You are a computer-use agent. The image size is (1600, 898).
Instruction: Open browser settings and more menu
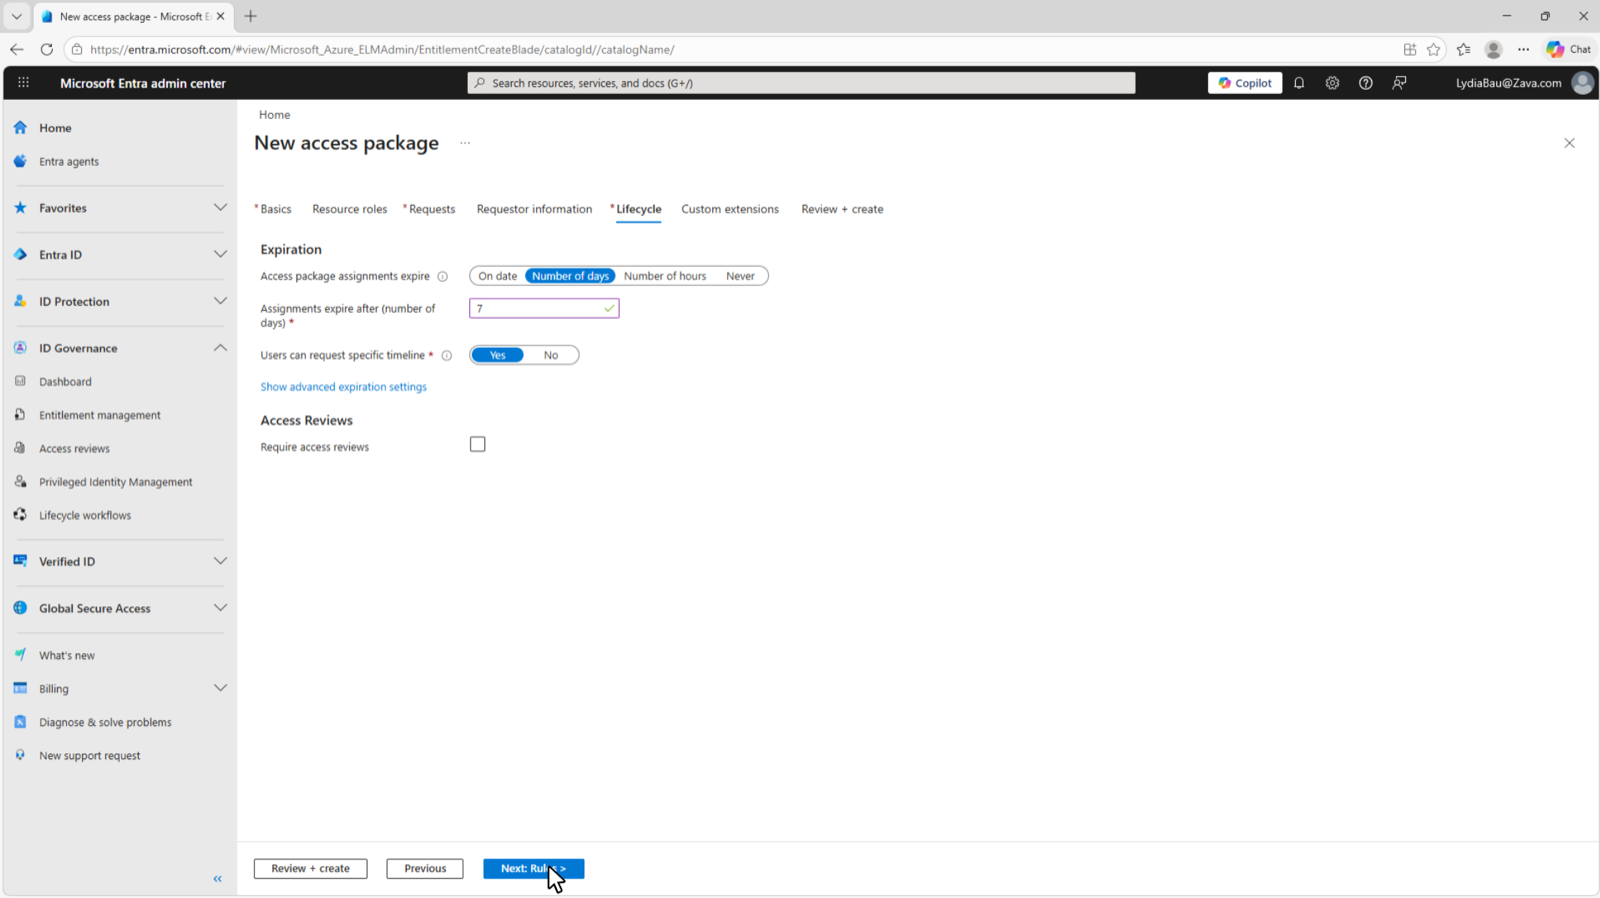click(x=1523, y=49)
